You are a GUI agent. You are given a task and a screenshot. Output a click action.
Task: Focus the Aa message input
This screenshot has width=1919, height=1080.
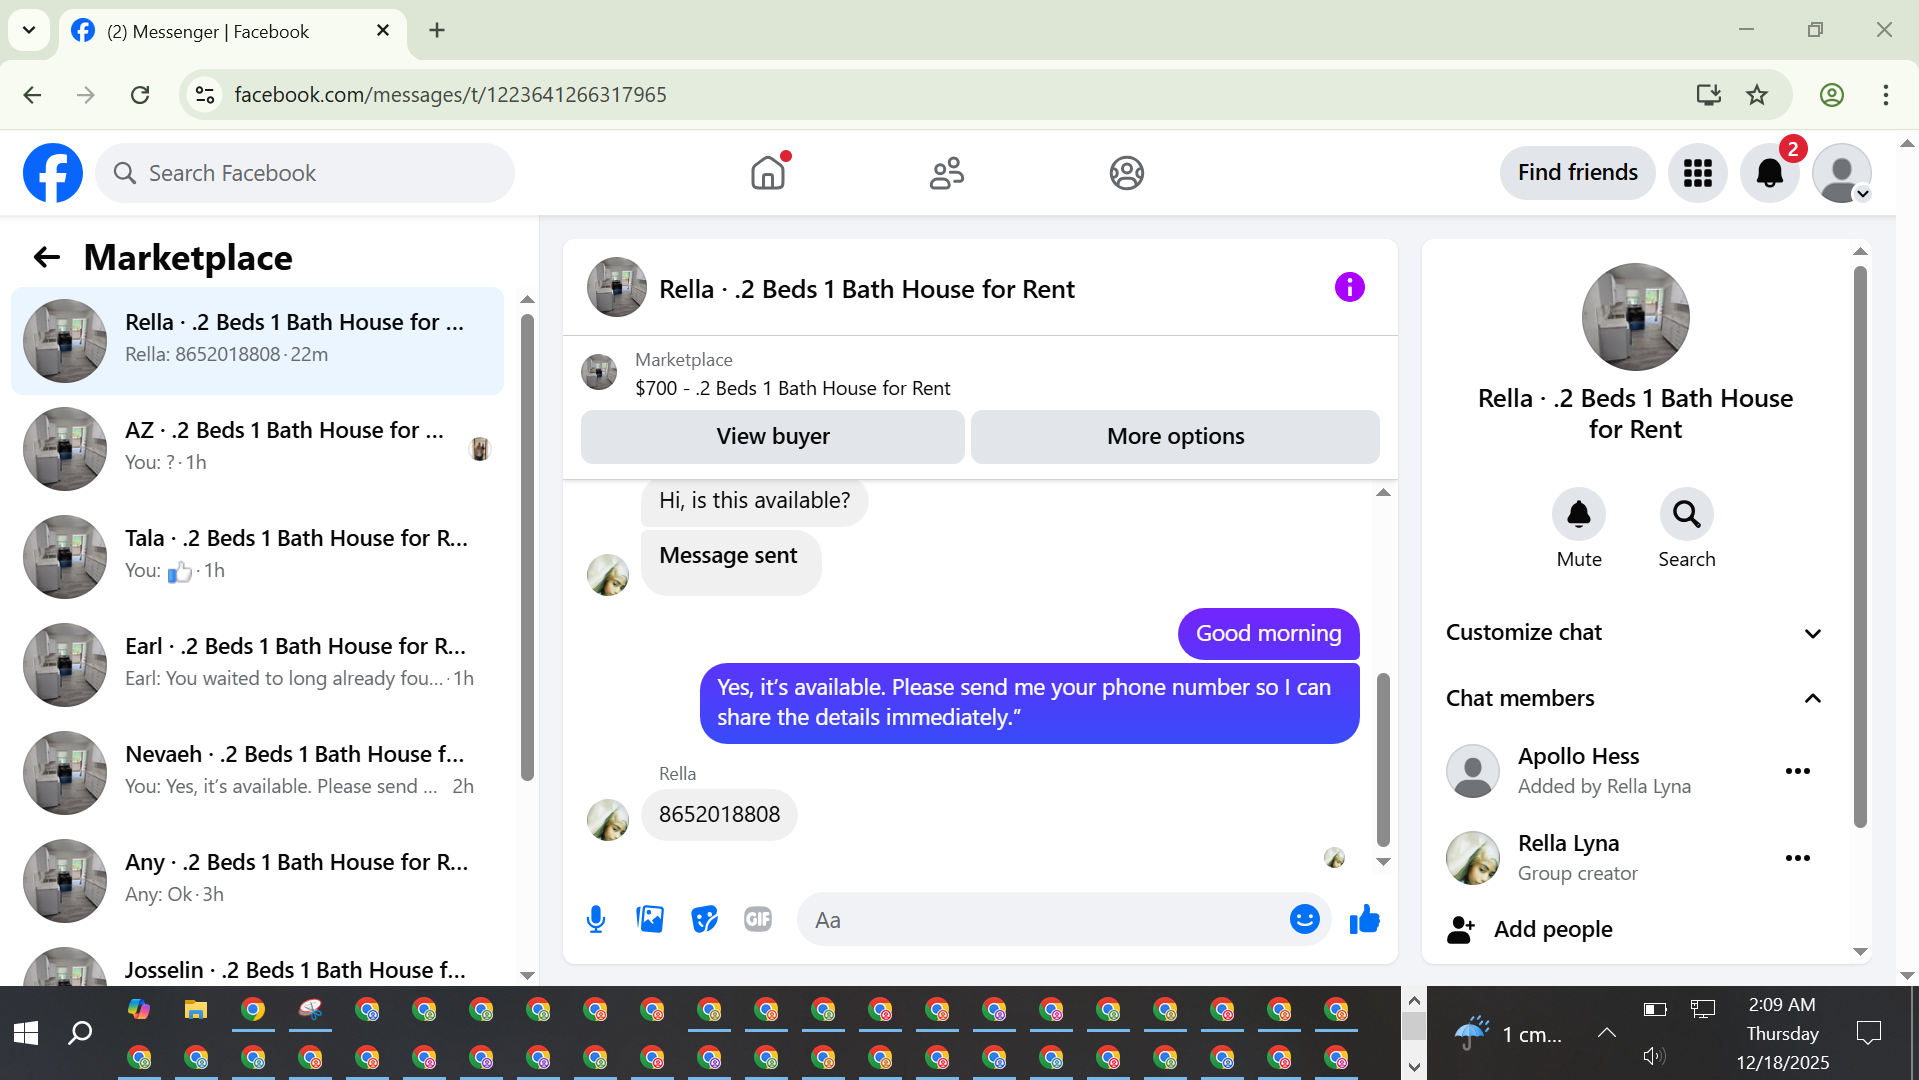pos(1045,920)
